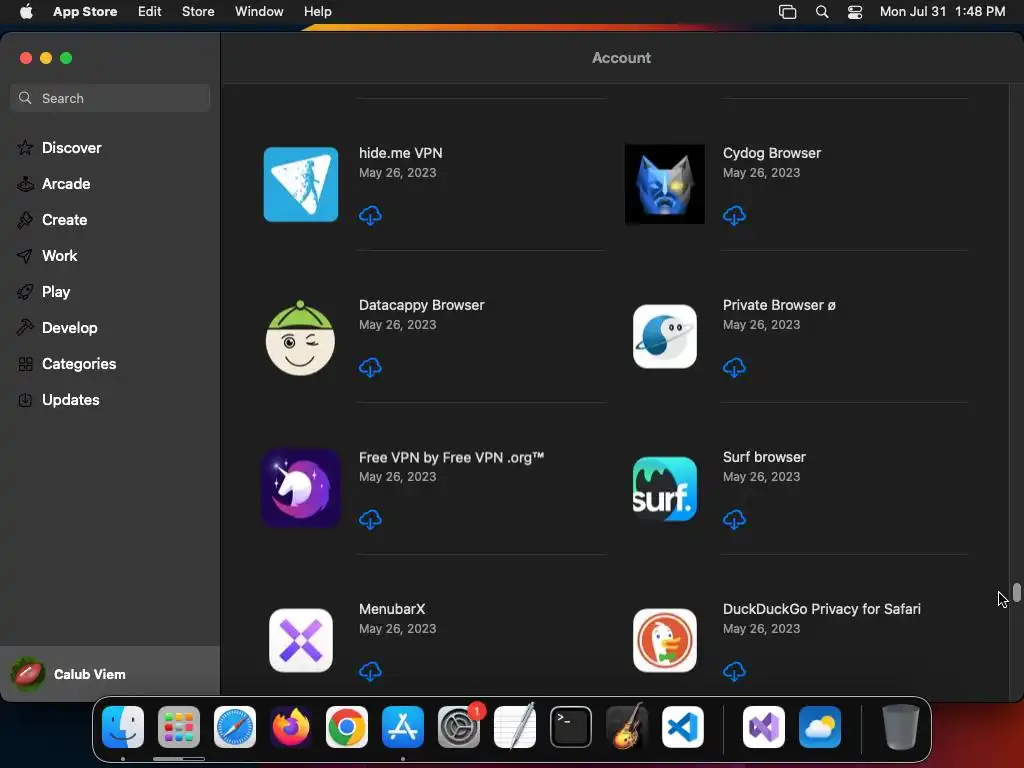This screenshot has height=768, width=1024.
Task: Download Free VPN by Free VPN .org
Action: click(x=370, y=520)
